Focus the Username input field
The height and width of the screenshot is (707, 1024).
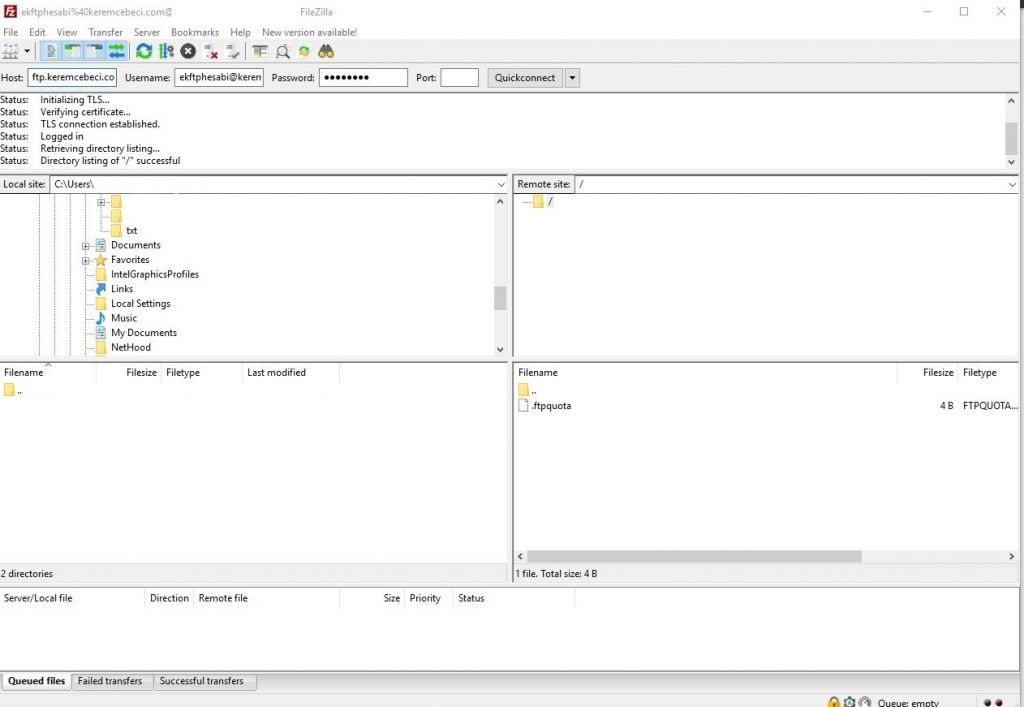(x=219, y=77)
